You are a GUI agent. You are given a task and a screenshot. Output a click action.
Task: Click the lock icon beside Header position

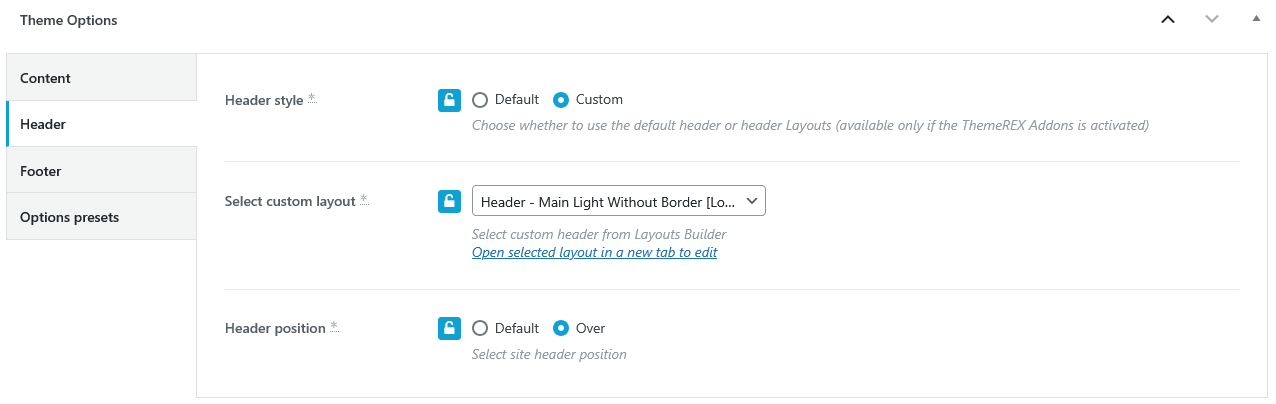tap(449, 328)
